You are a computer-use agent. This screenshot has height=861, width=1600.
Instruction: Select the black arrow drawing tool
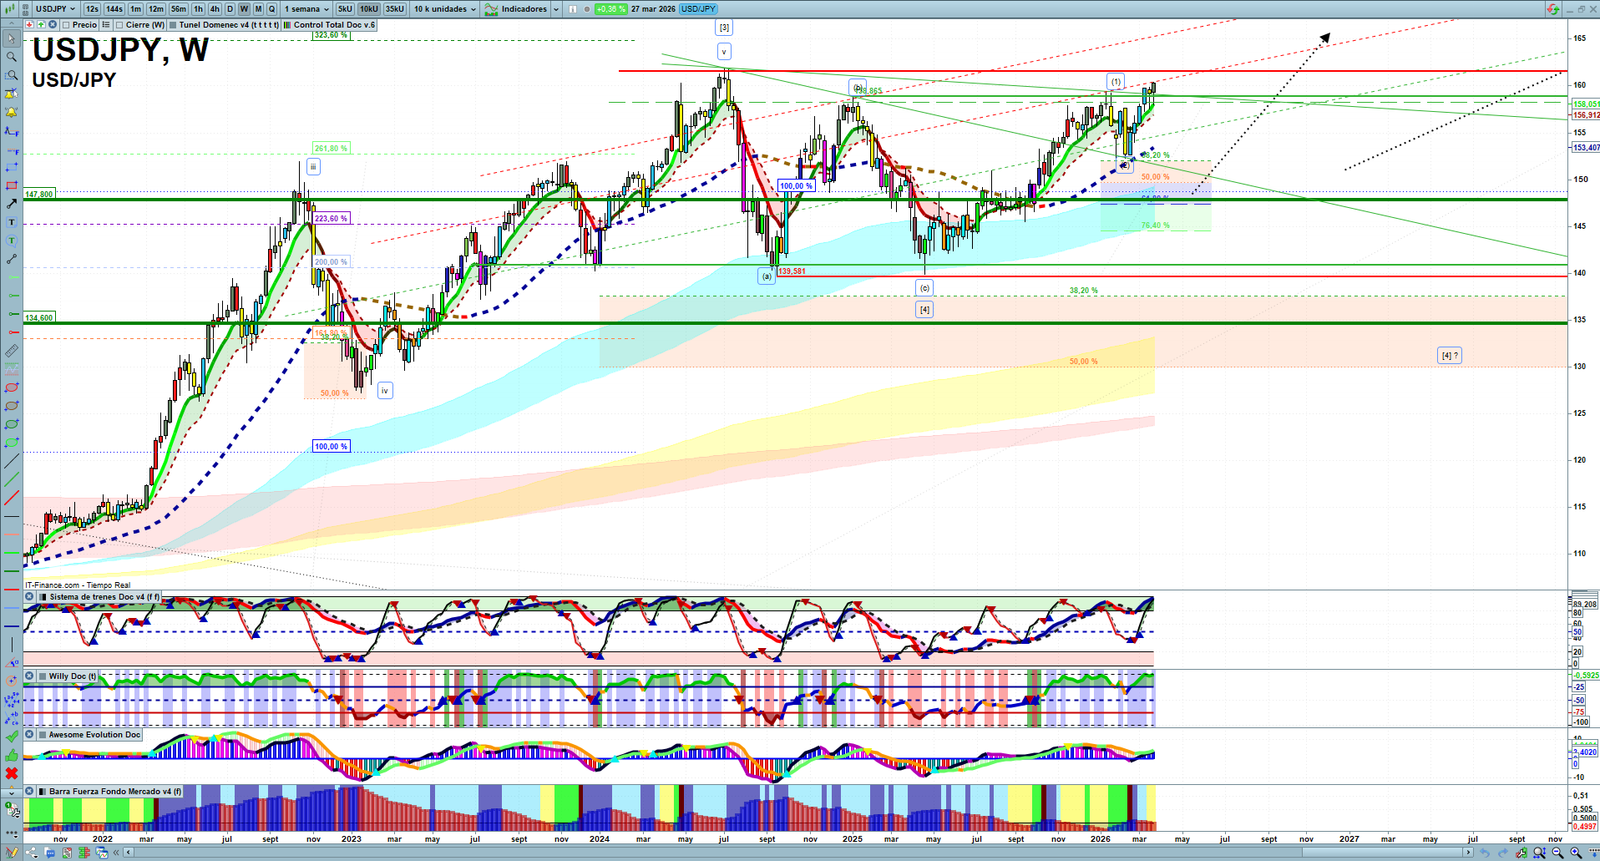click(x=11, y=204)
